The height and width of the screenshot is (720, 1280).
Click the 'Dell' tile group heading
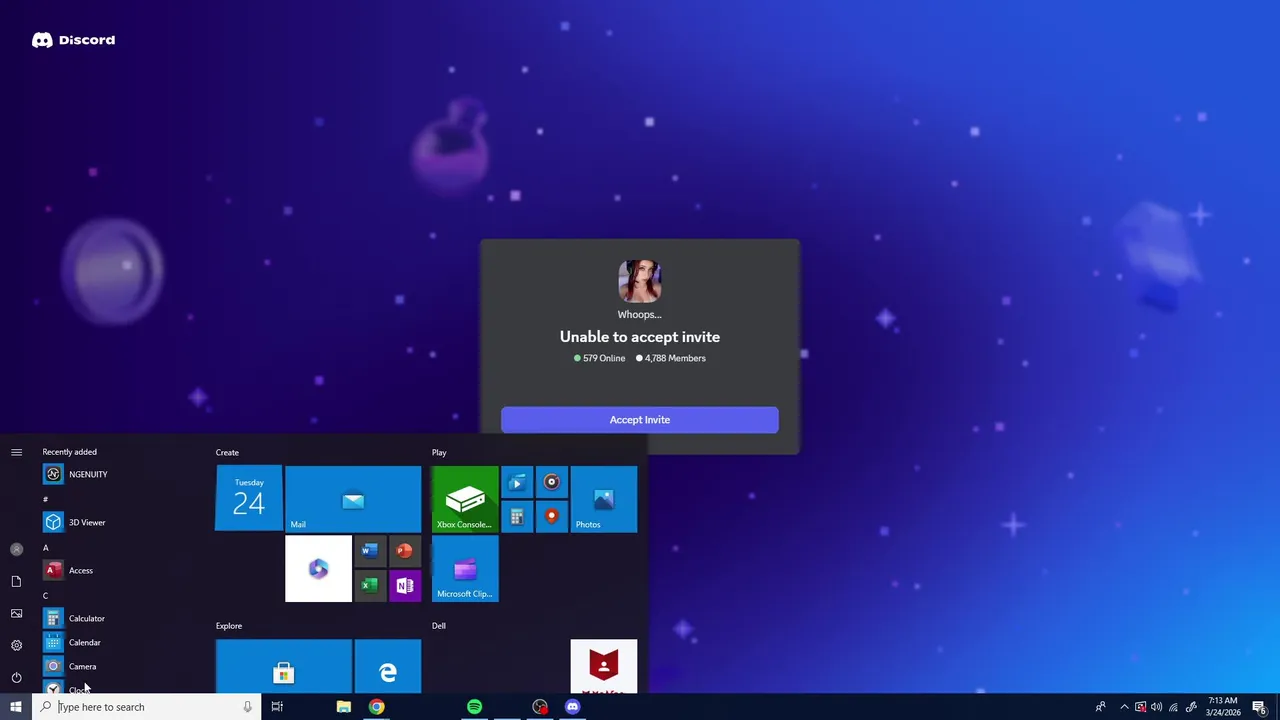click(x=439, y=626)
